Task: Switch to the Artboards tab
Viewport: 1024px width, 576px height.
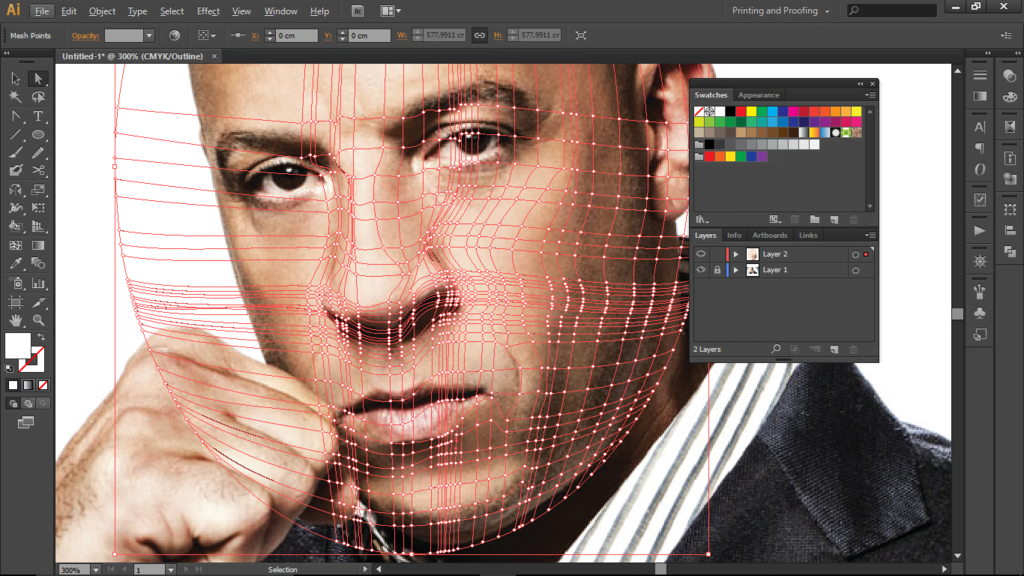Action: (x=770, y=235)
